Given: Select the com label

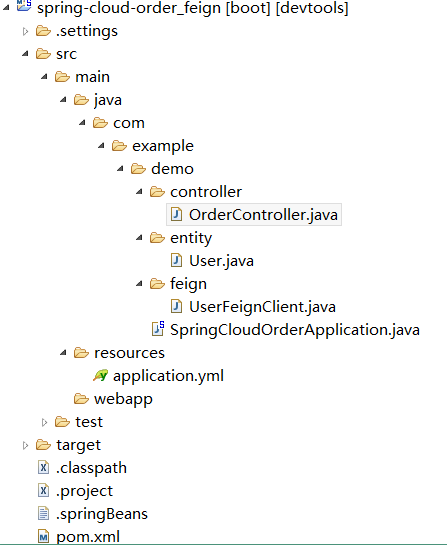Looking at the screenshot, I should point(129,123).
